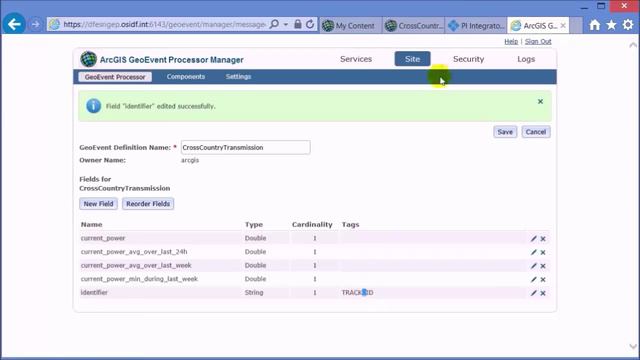Click the page scrollbar up arrow
Screen dimensions: 640x360
tap(633, 45)
